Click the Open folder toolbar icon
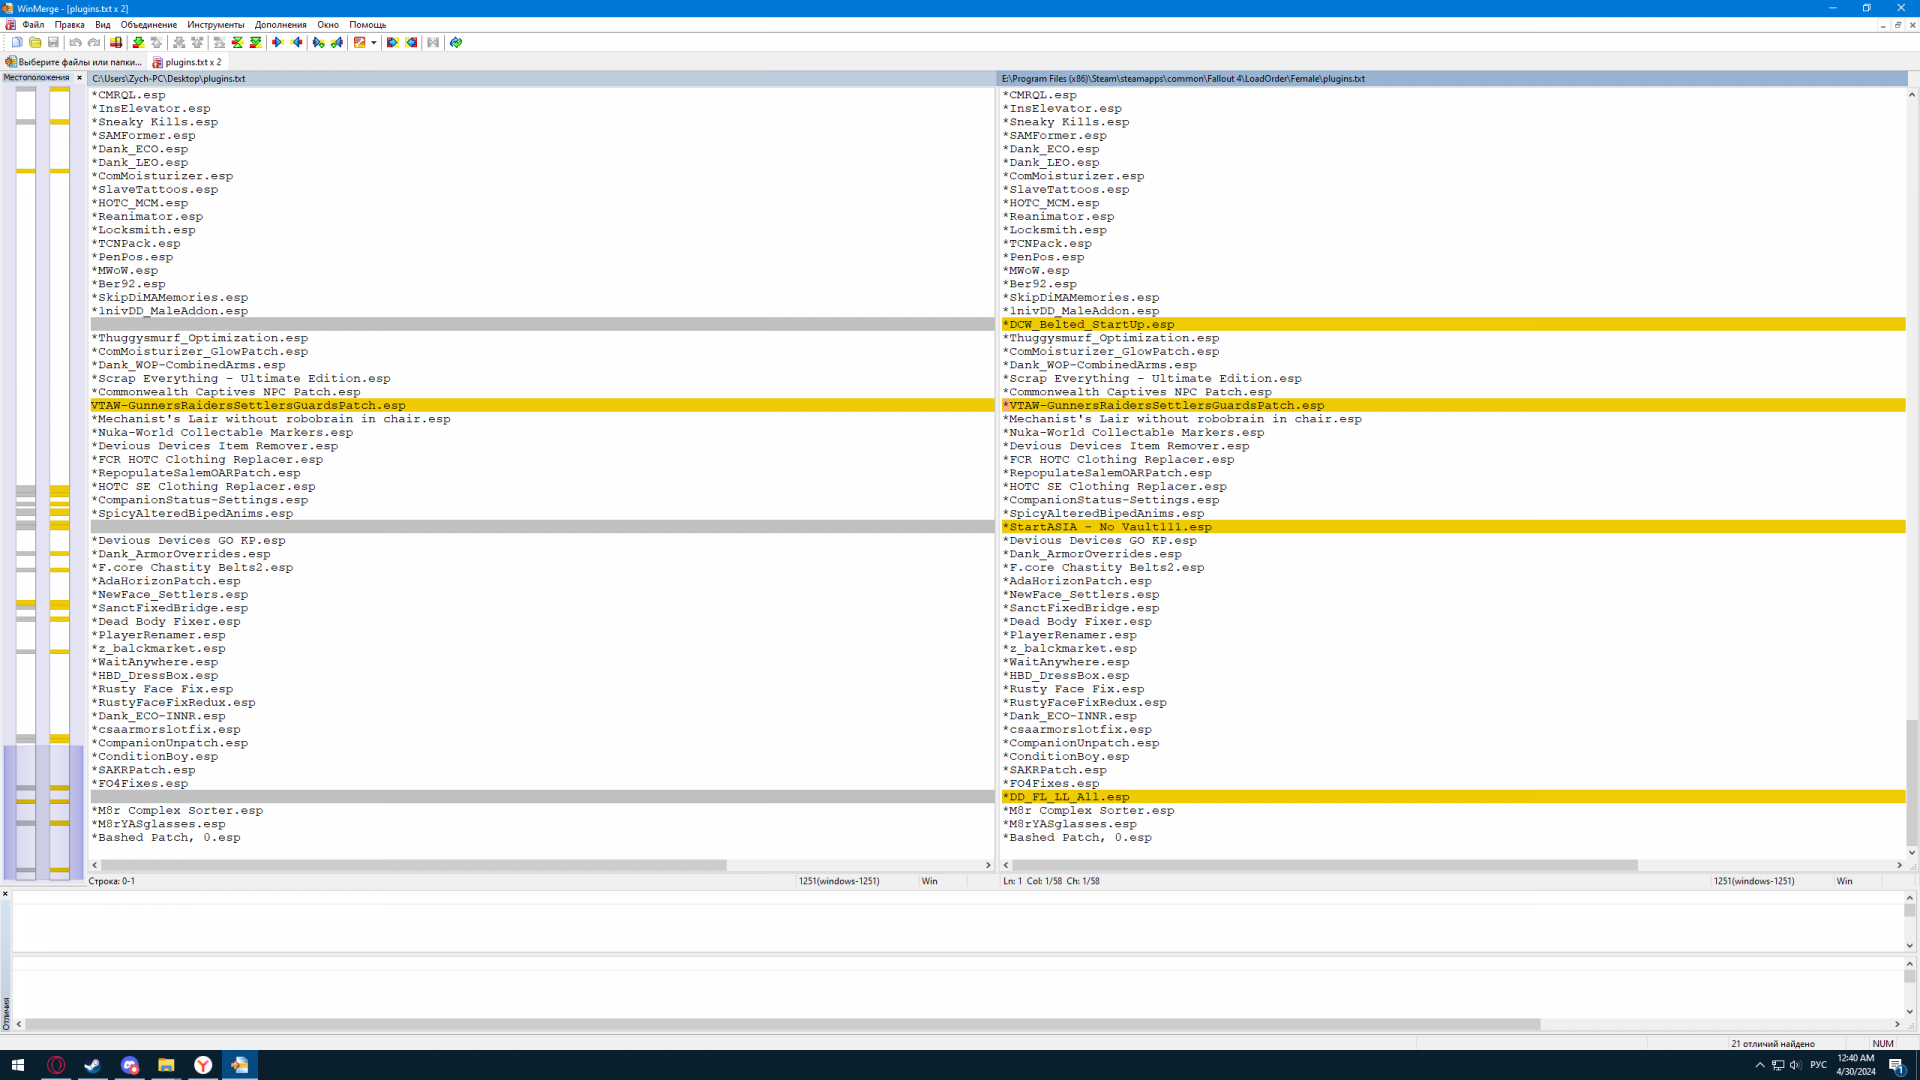The image size is (1920, 1080). point(35,42)
